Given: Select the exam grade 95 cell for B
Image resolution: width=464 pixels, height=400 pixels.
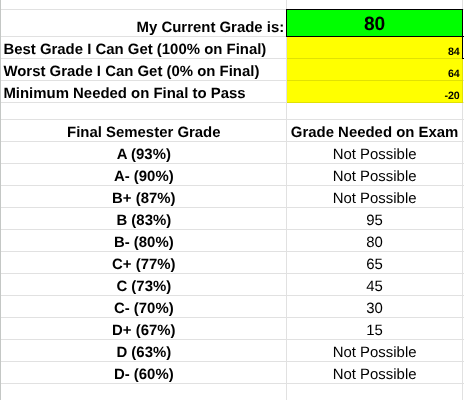Looking at the screenshot, I should pos(374,219).
